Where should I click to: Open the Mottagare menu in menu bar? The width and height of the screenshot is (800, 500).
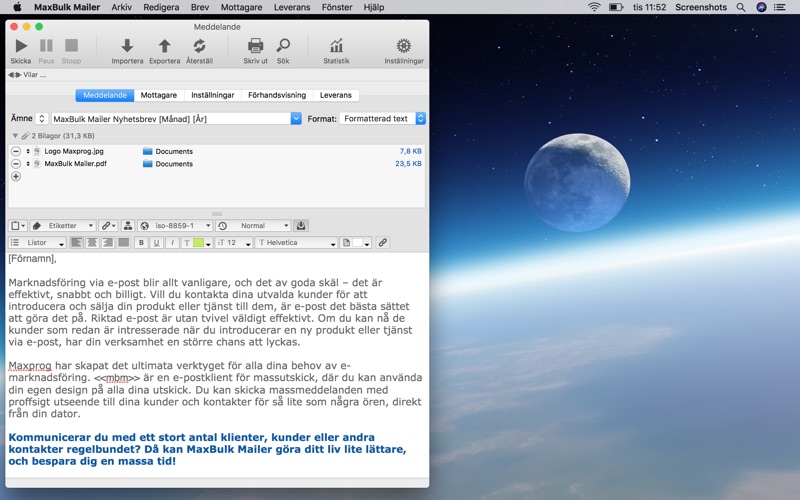click(241, 7)
